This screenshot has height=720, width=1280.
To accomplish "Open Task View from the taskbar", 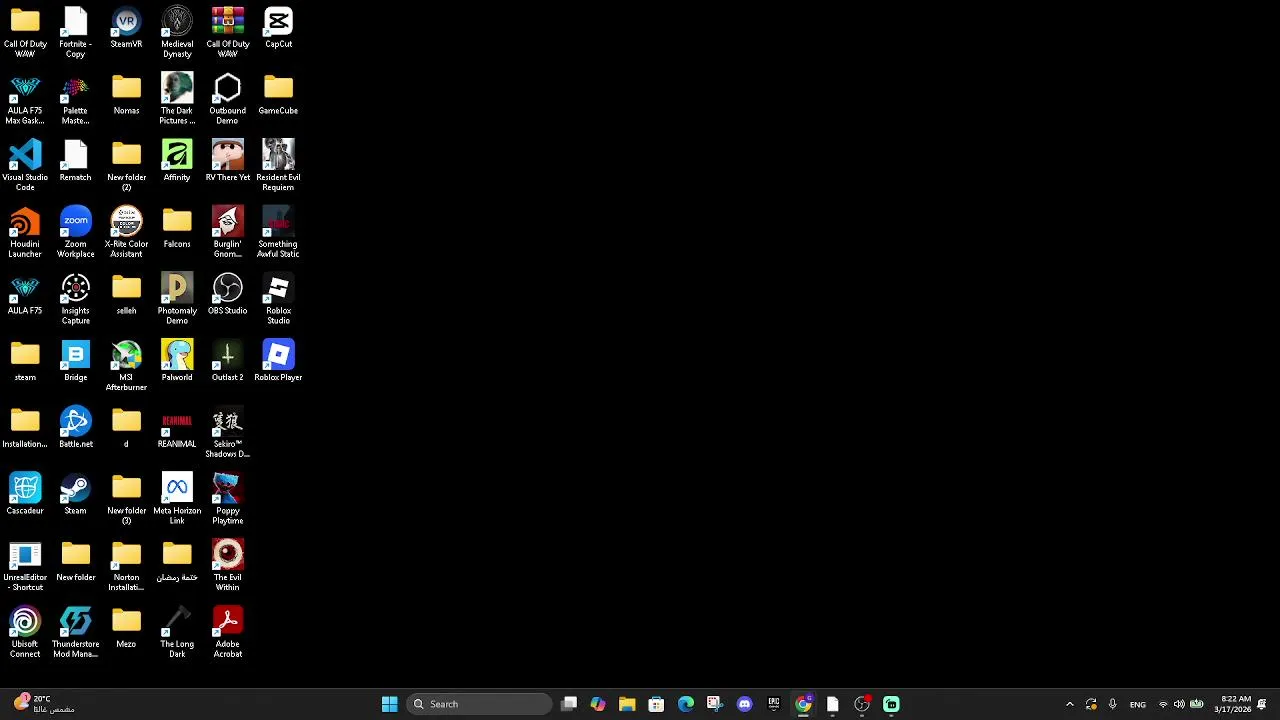I will (569, 704).
